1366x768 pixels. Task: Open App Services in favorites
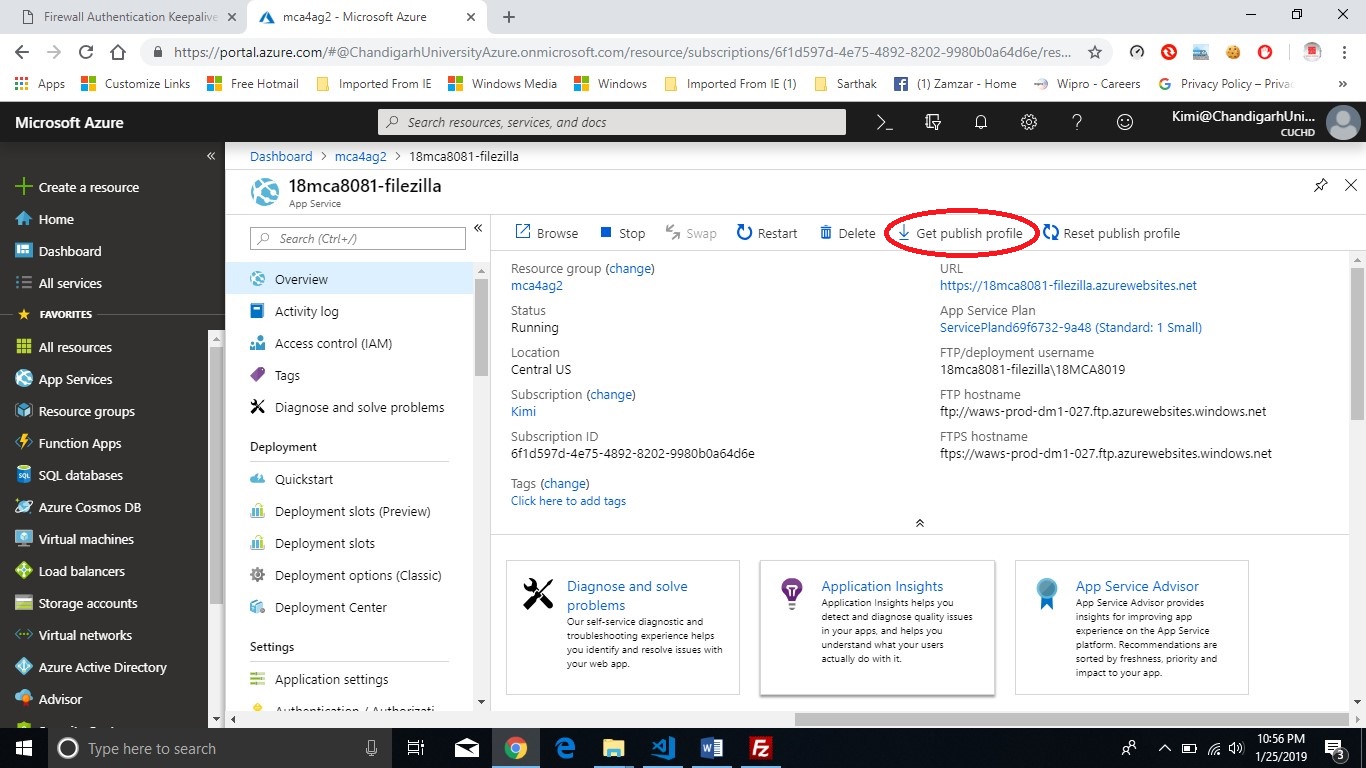point(63,379)
